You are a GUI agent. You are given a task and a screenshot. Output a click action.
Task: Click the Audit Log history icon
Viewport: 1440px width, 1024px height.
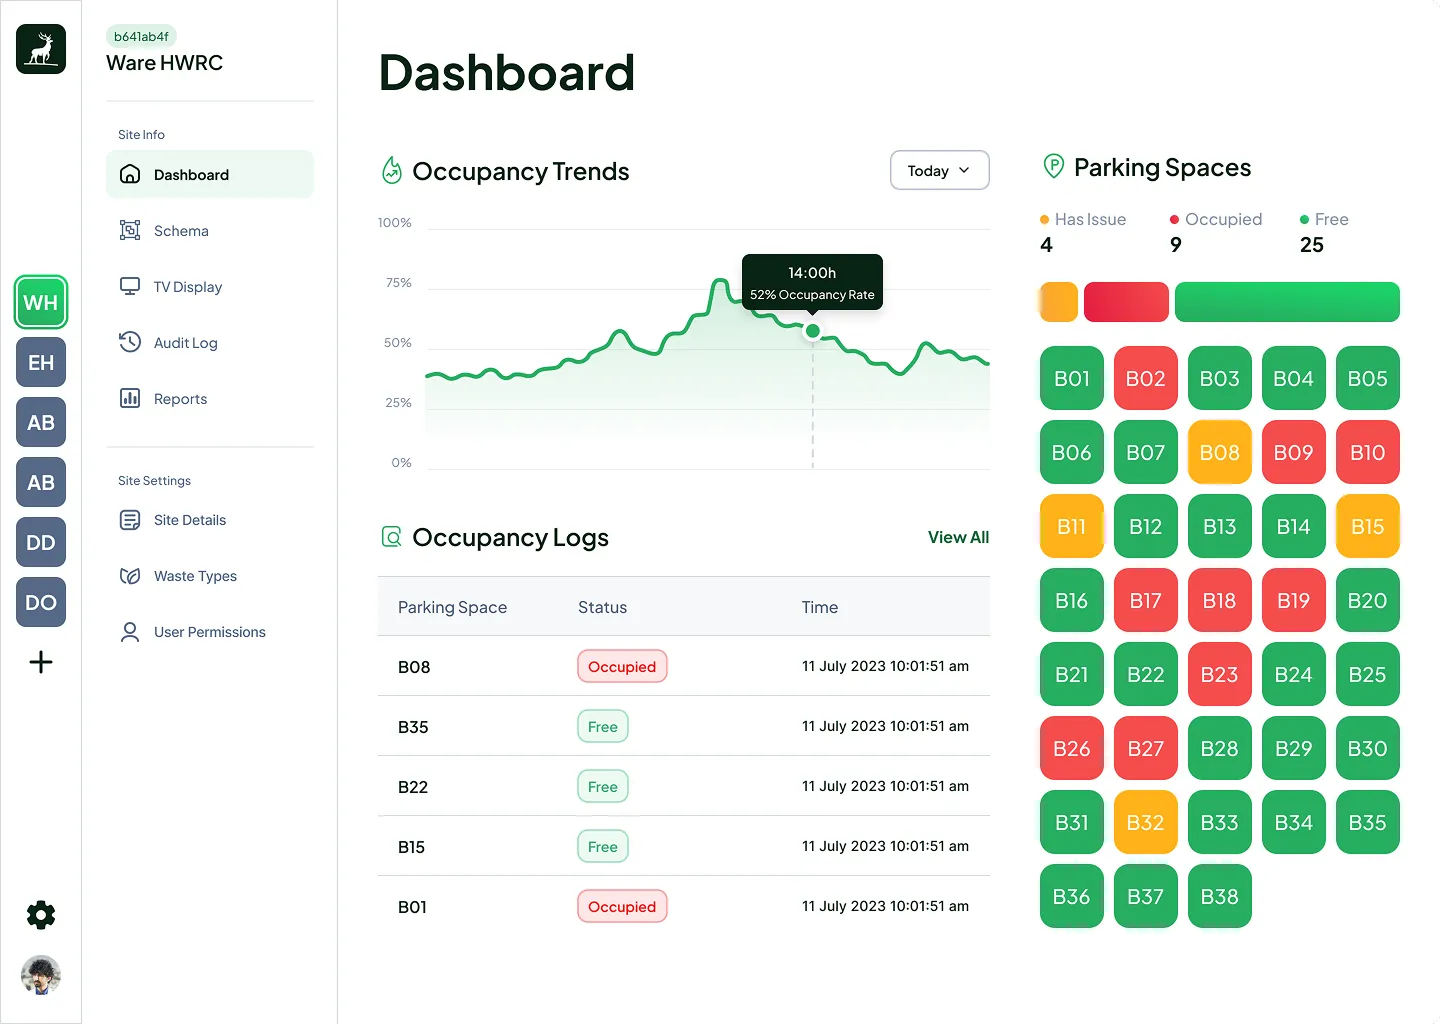coord(130,342)
